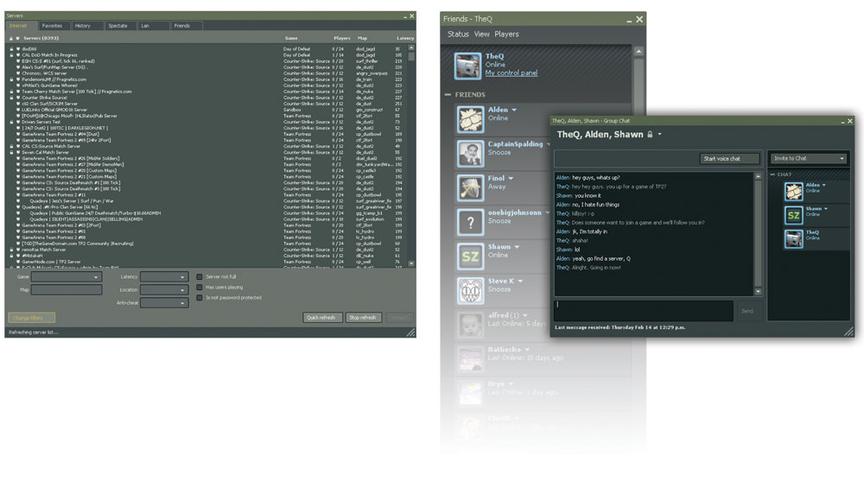Click Steve K's avatar icon
Viewport: 864px width, 500px height.
click(471, 291)
